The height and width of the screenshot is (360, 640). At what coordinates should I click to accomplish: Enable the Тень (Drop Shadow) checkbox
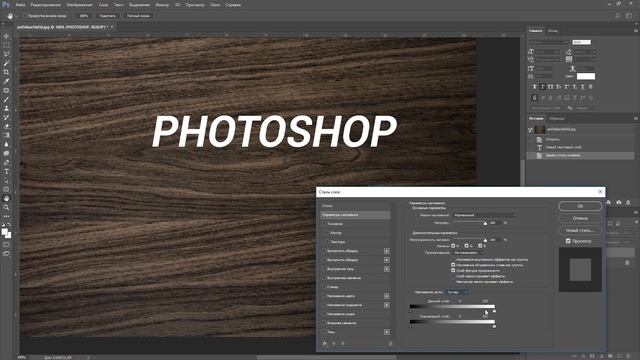pyautogui.click(x=324, y=332)
